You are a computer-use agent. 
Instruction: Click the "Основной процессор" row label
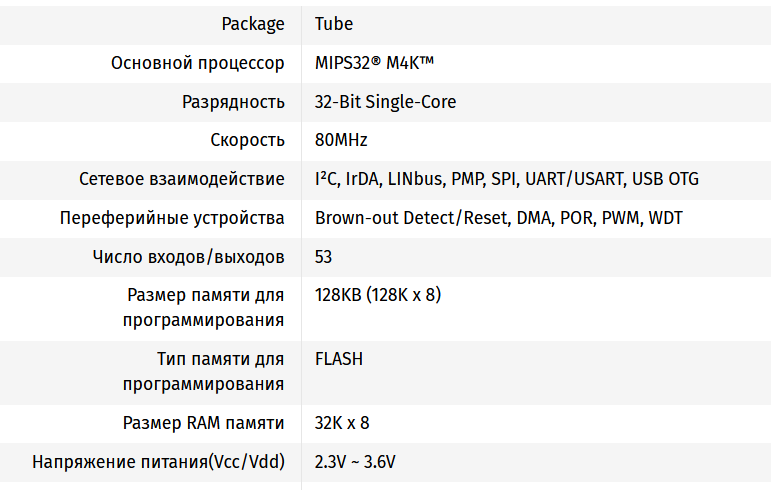coord(198,63)
